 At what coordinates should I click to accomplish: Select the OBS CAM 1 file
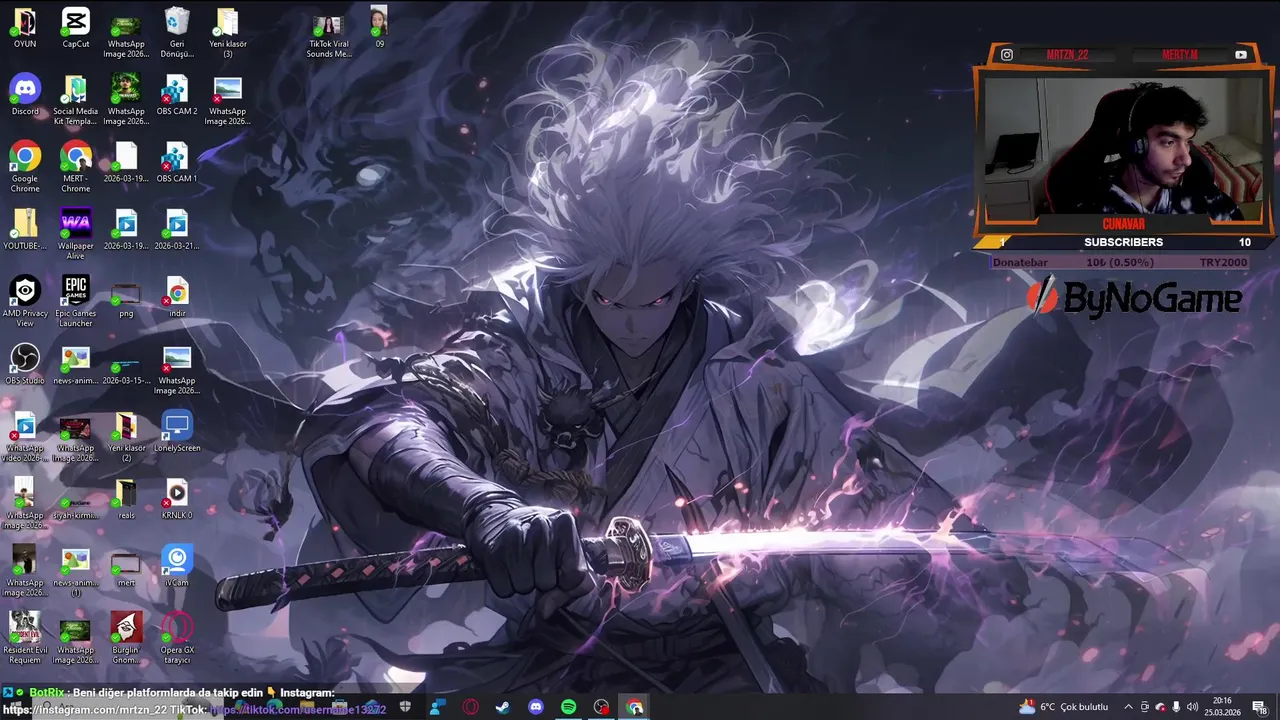[x=177, y=162]
